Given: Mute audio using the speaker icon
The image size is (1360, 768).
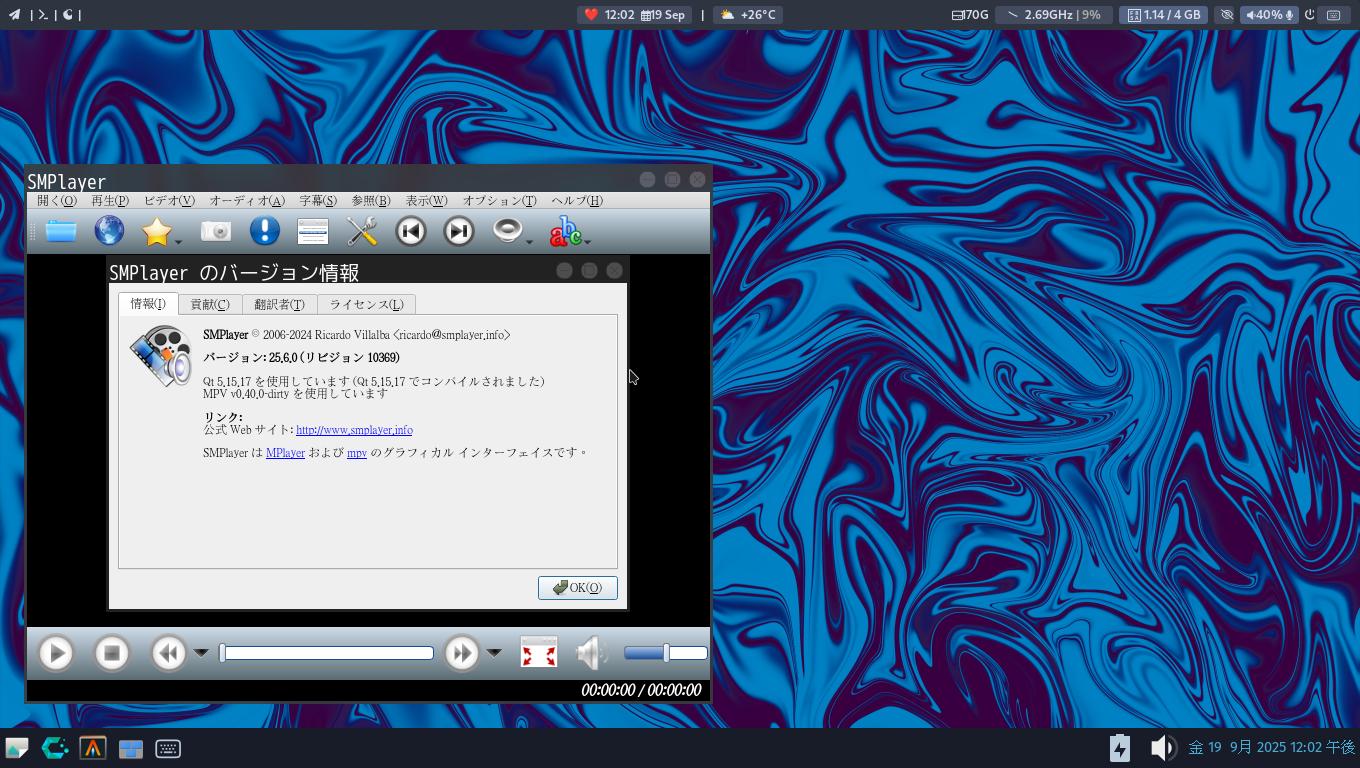Looking at the screenshot, I should click(590, 653).
